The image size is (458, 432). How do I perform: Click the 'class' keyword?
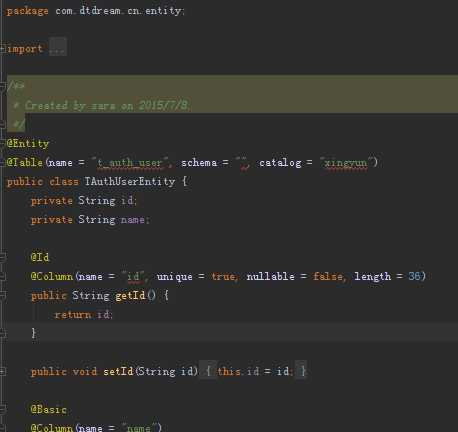[64, 182]
